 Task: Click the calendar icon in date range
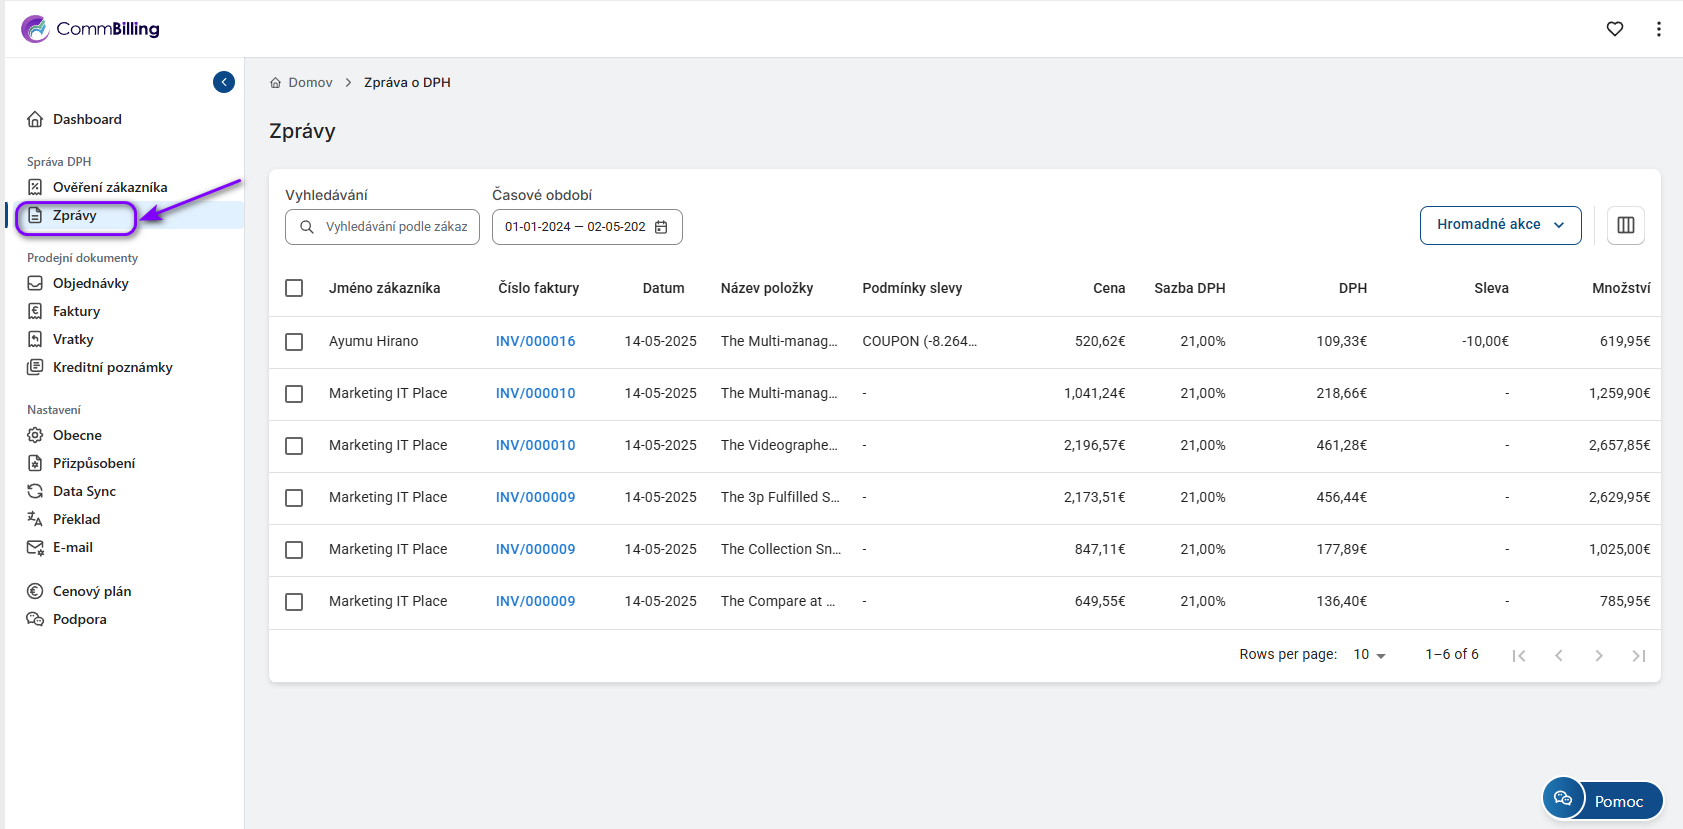[x=661, y=227]
